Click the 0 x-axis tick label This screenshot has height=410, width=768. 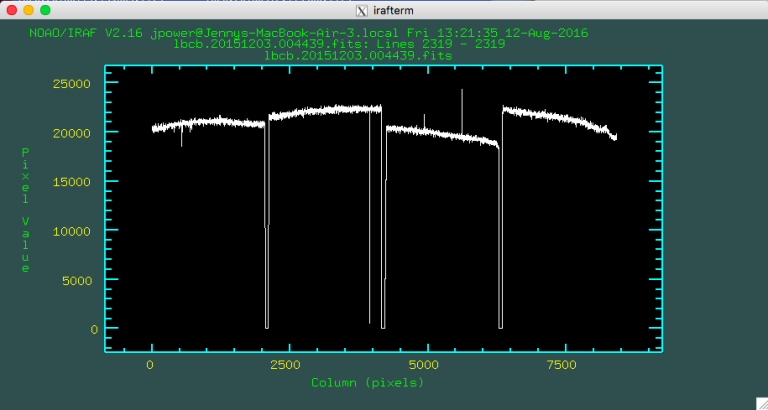[150, 365]
